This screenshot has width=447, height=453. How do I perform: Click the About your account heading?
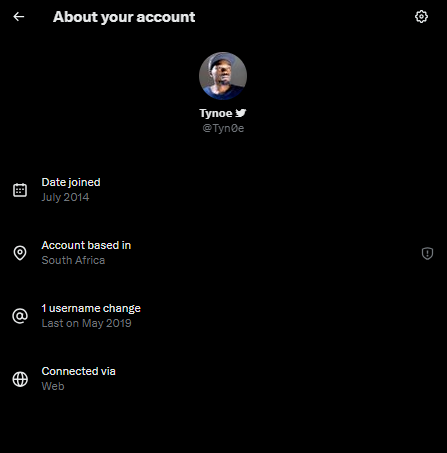[124, 17]
